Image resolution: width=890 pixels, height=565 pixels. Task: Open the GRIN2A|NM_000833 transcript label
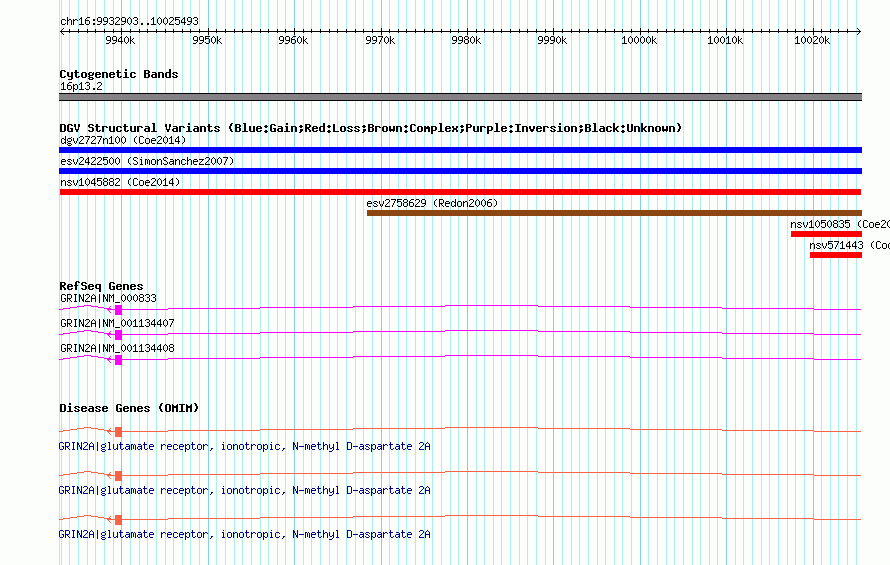coord(108,298)
